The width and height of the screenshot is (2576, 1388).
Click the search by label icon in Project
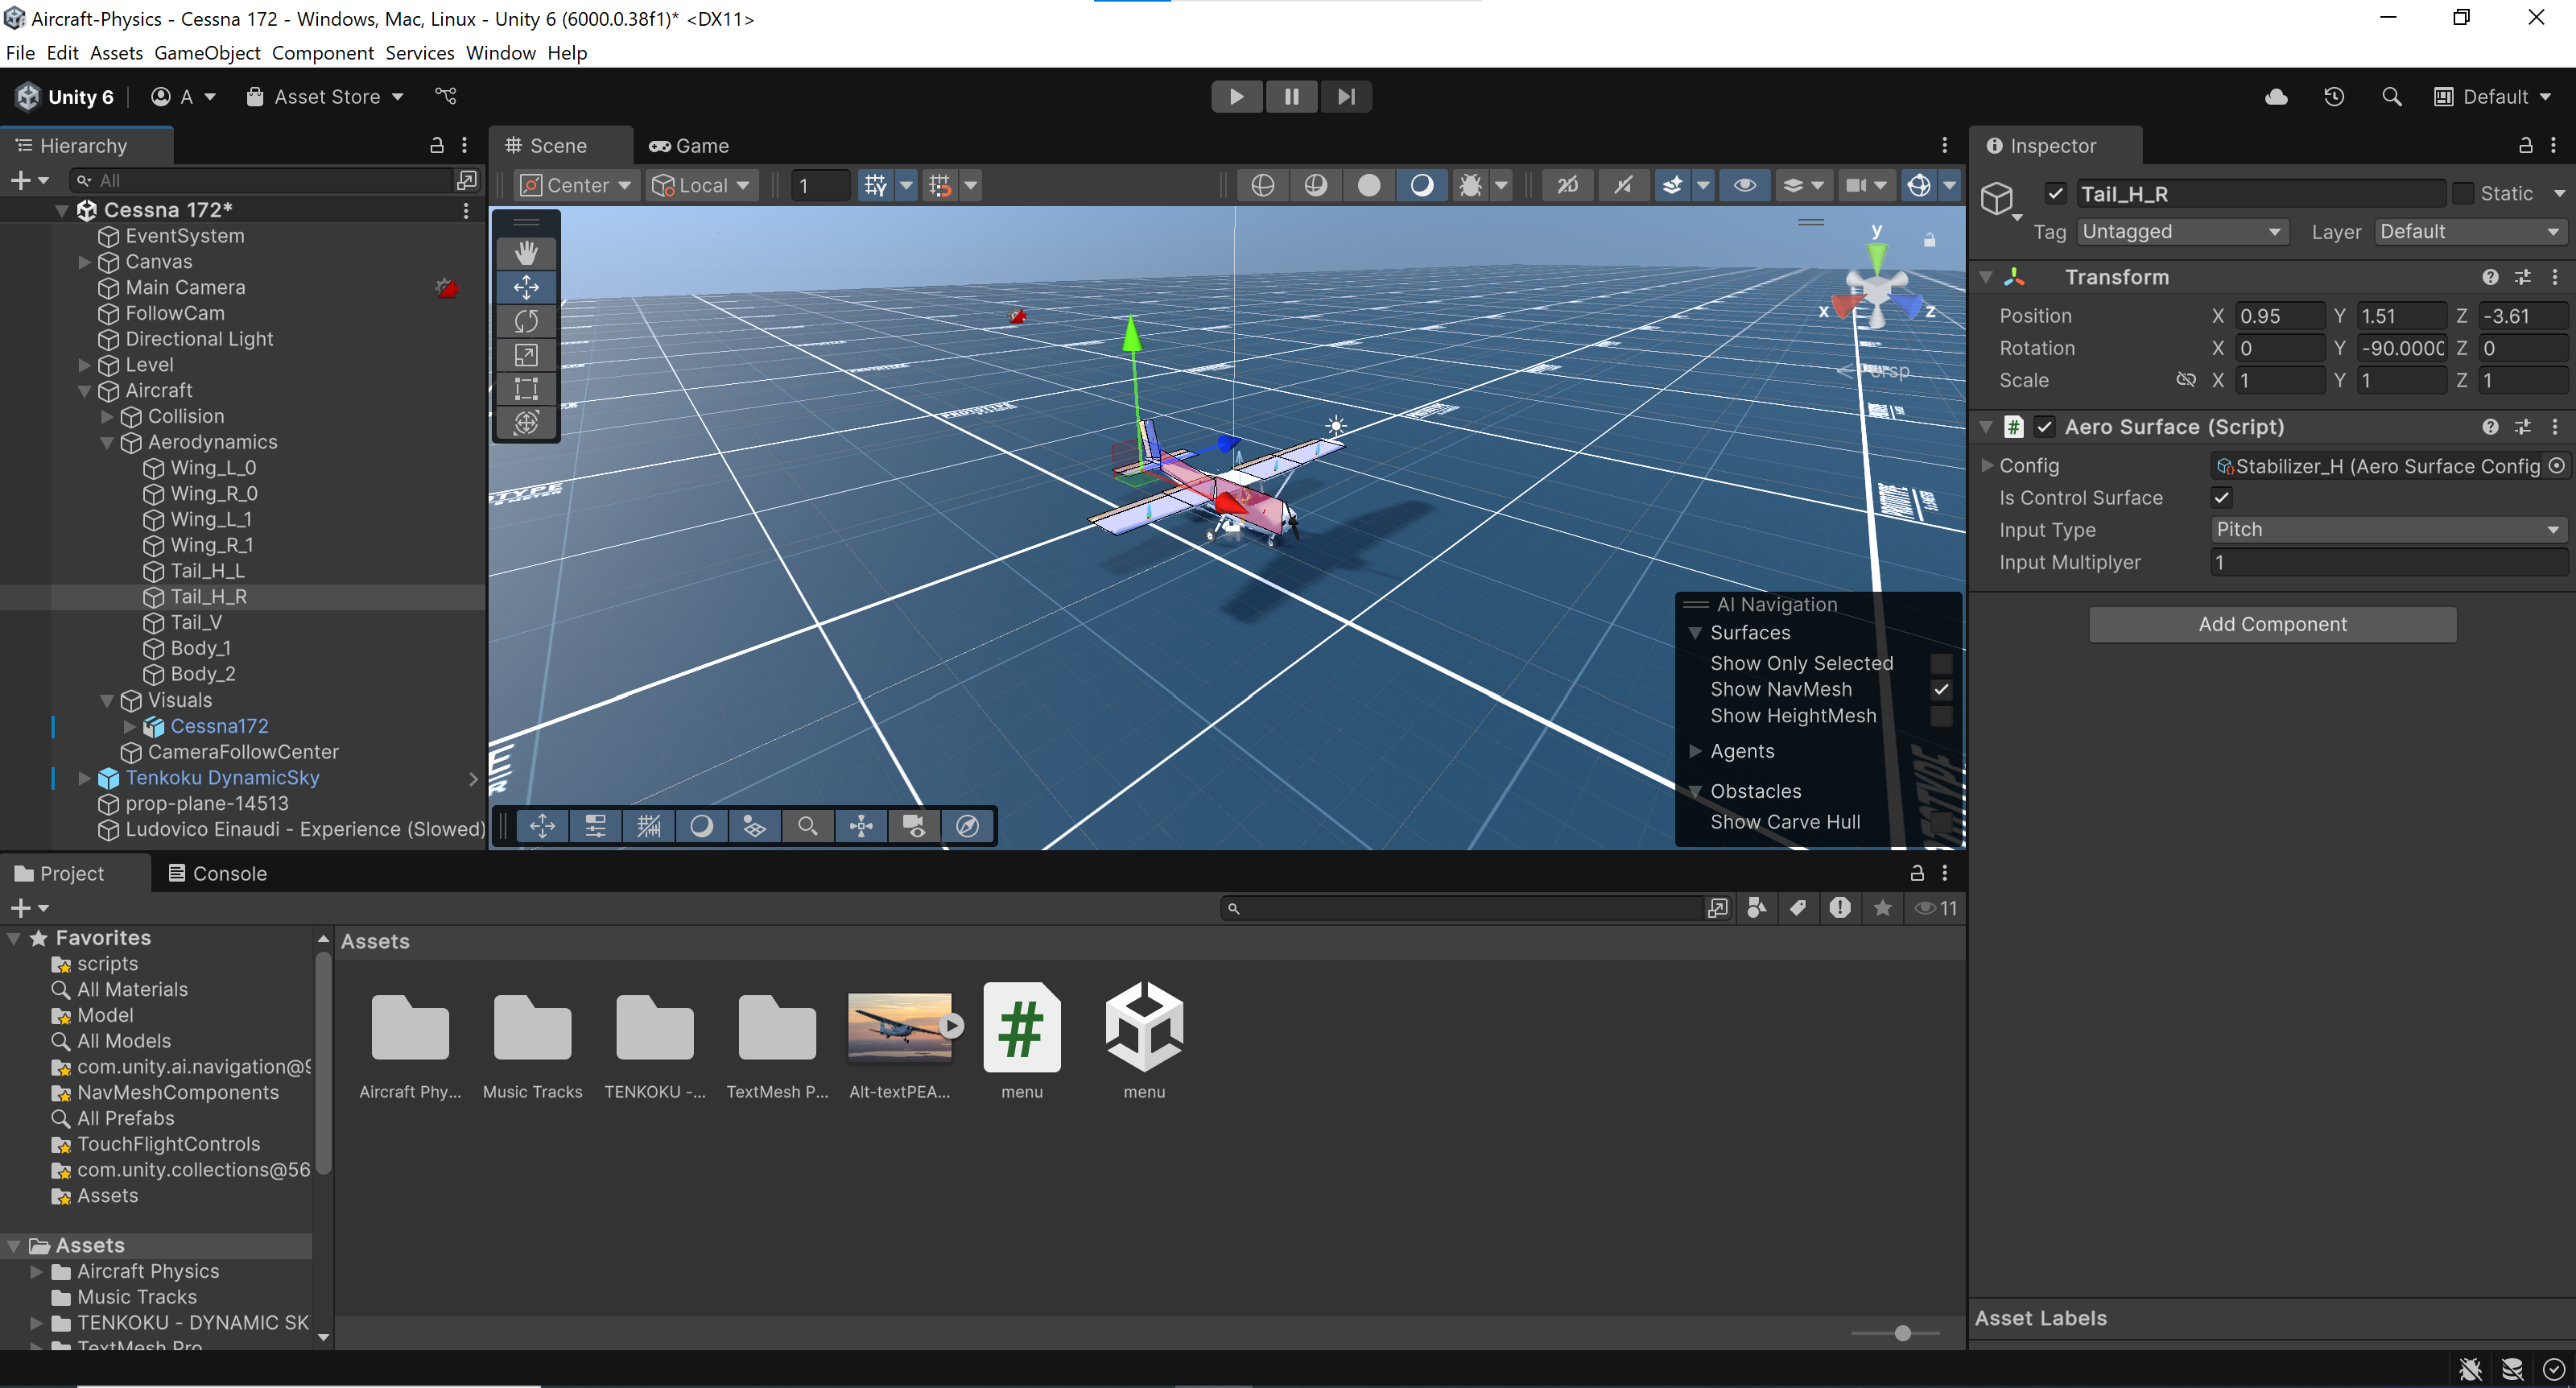click(x=1798, y=908)
